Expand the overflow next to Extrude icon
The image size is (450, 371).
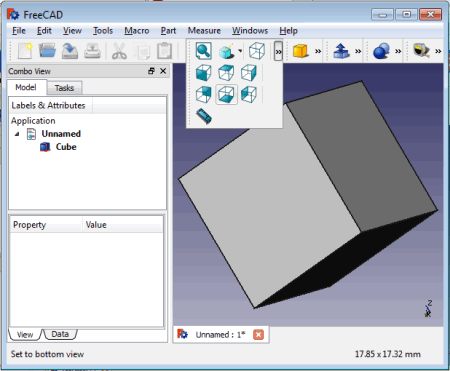tap(358, 51)
